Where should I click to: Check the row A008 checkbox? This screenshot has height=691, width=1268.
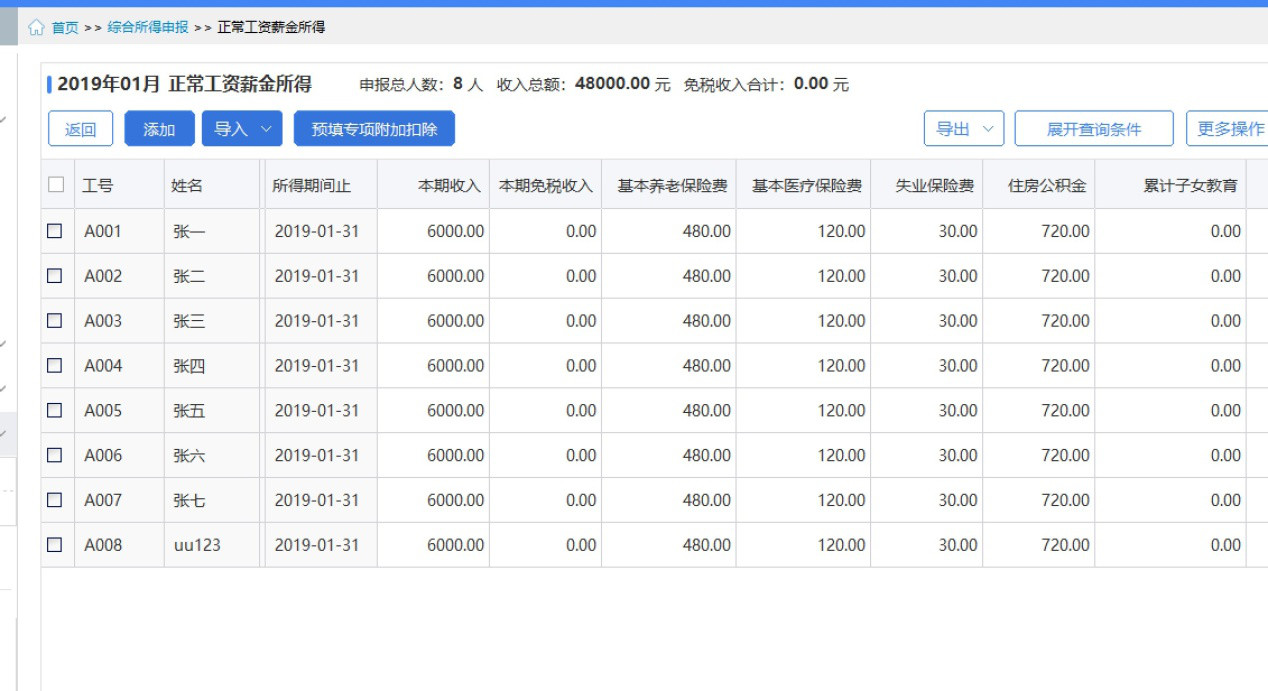[55, 545]
